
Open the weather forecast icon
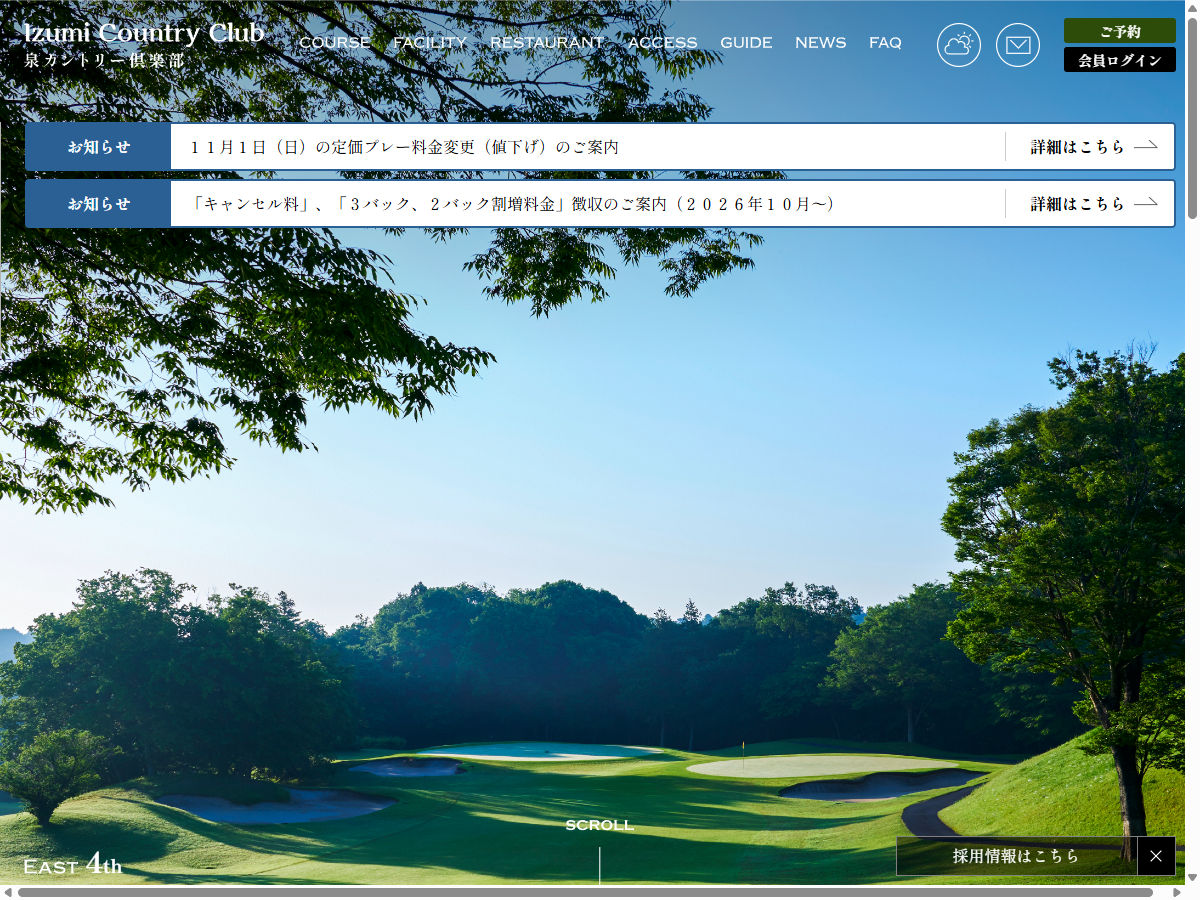958,45
